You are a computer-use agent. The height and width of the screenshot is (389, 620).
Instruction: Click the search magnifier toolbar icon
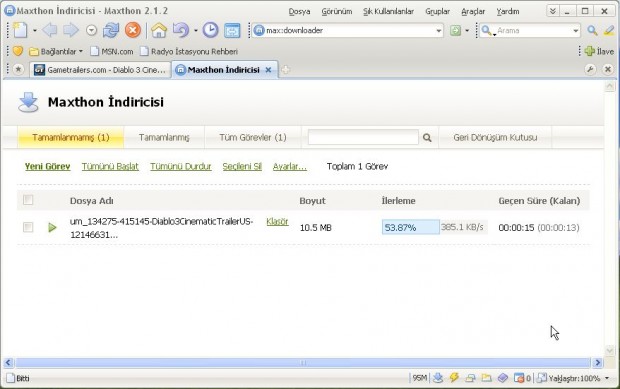592,30
